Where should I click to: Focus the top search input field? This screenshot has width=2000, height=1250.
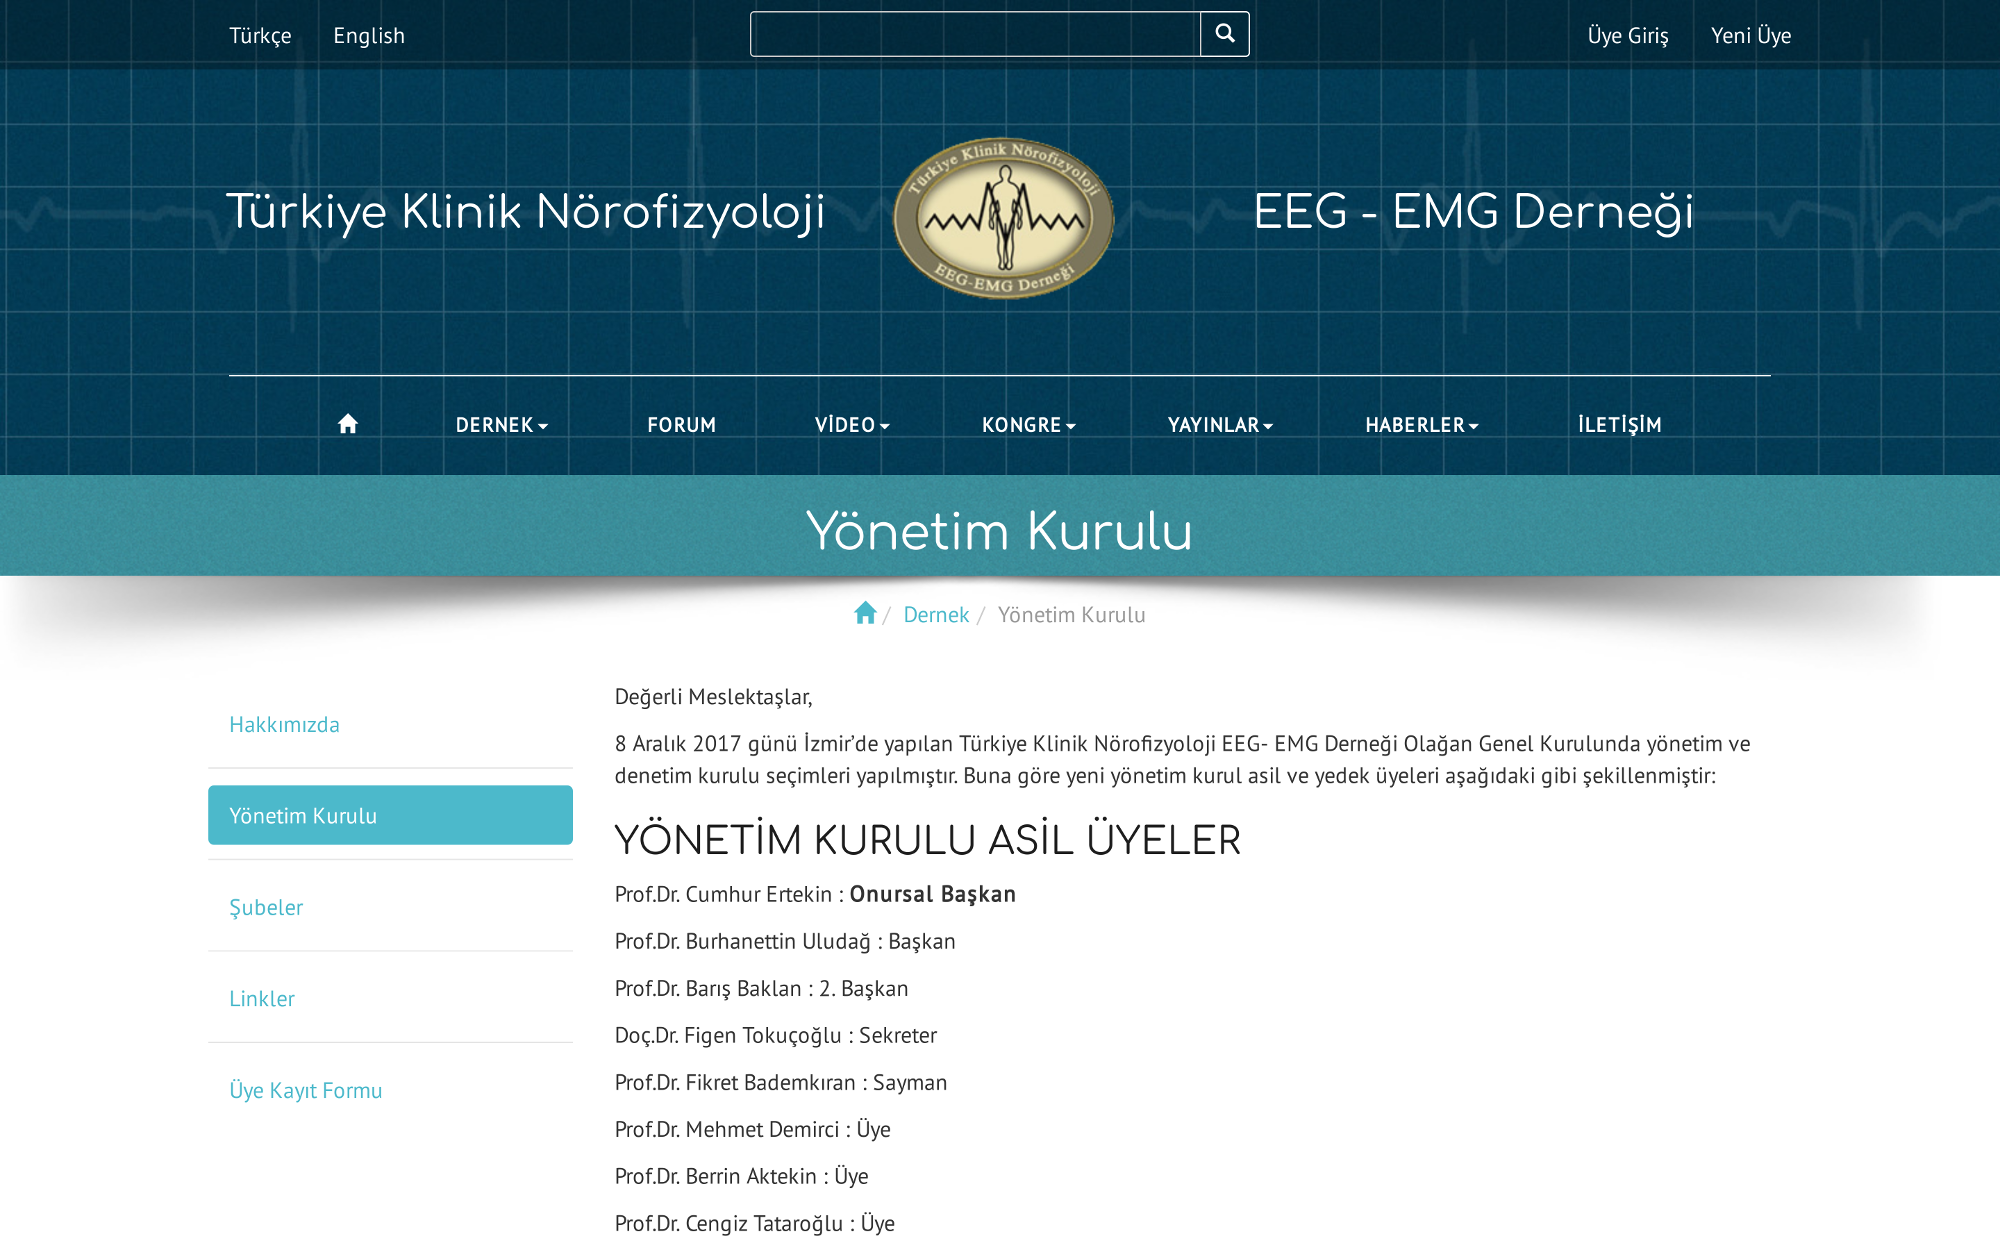tap(975, 34)
